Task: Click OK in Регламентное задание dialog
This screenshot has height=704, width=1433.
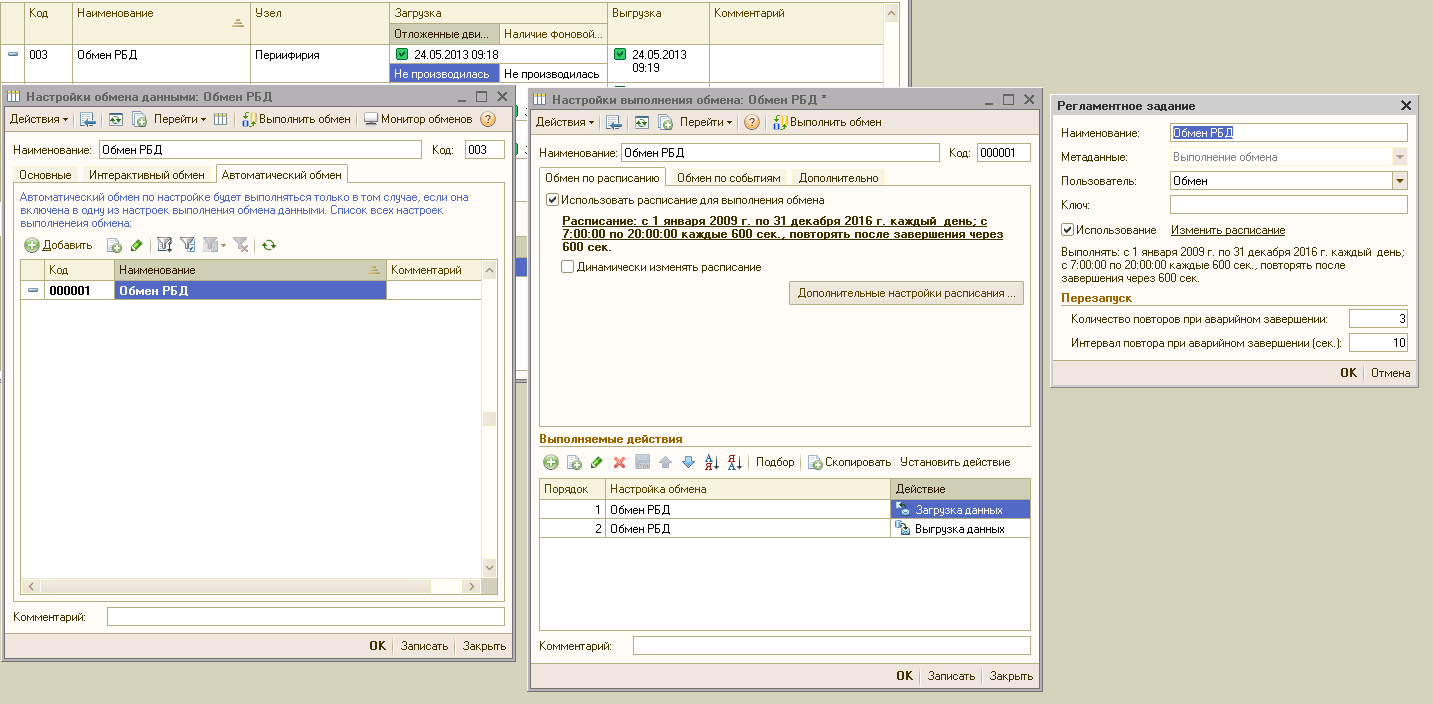Action: coord(1349,373)
